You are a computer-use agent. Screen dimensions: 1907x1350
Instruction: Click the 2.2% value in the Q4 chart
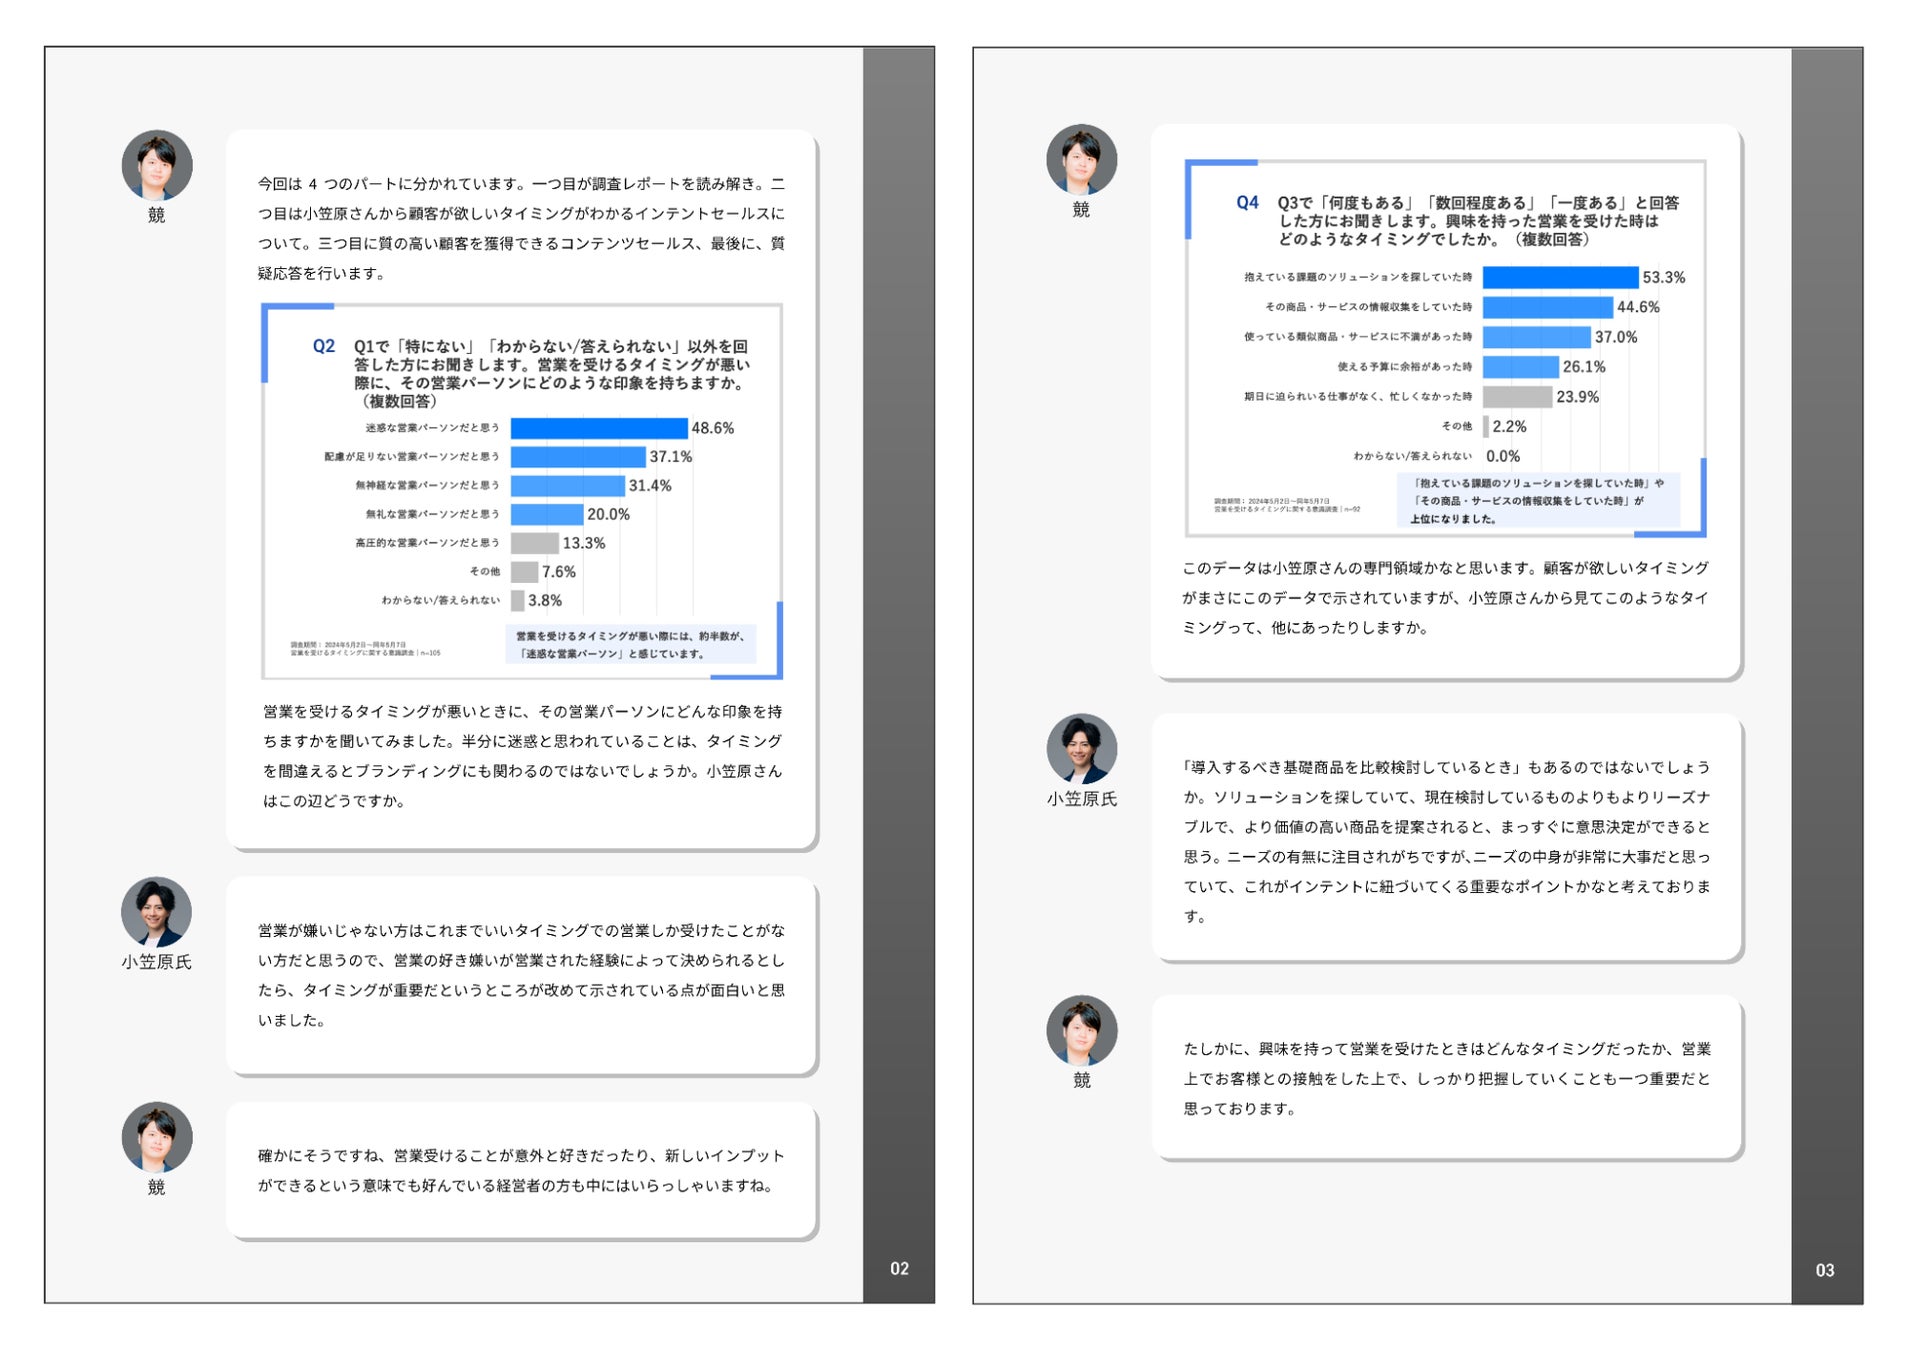click(x=1510, y=427)
